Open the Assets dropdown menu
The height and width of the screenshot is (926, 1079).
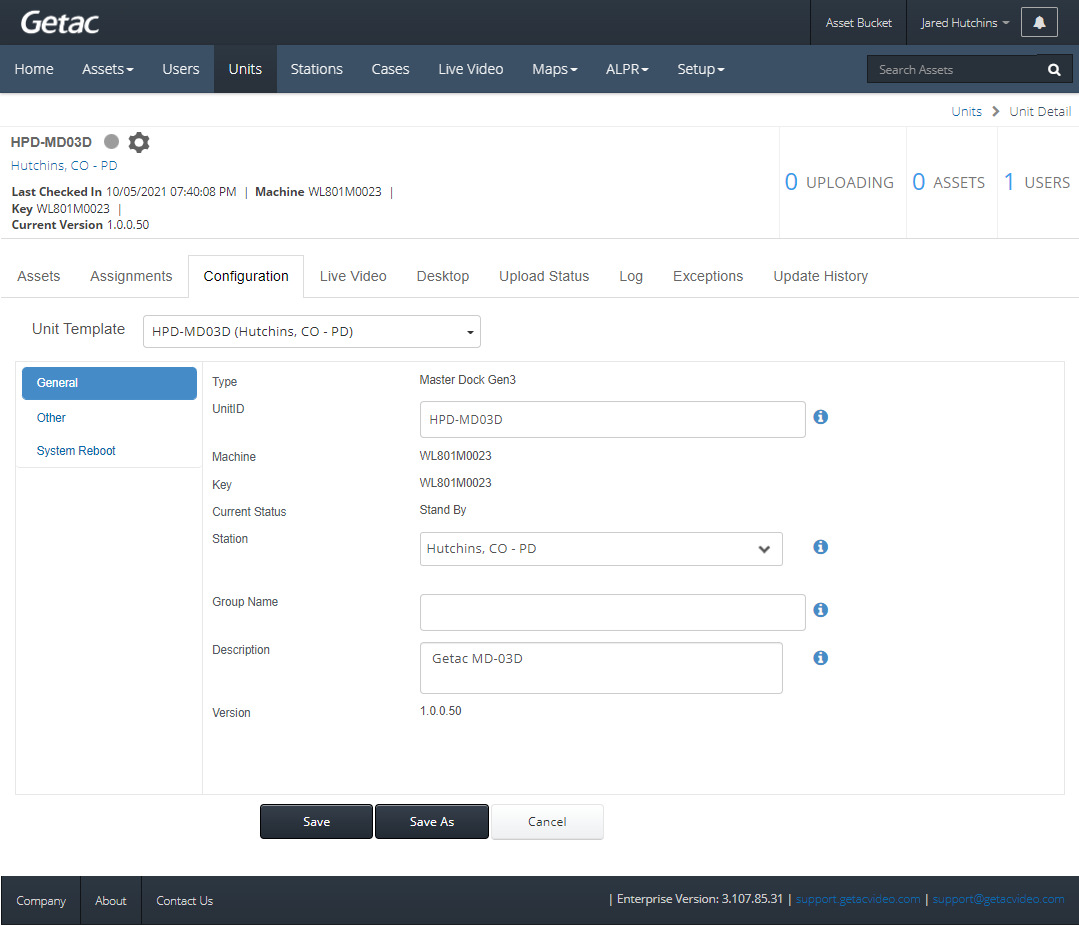pyautogui.click(x=107, y=69)
